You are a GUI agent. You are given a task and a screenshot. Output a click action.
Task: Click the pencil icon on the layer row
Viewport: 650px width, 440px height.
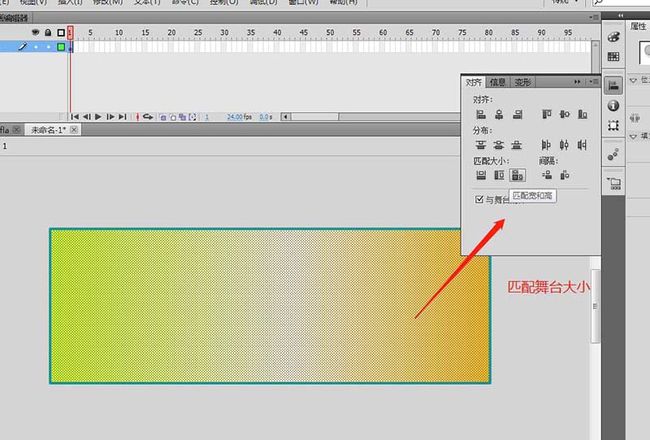22,46
